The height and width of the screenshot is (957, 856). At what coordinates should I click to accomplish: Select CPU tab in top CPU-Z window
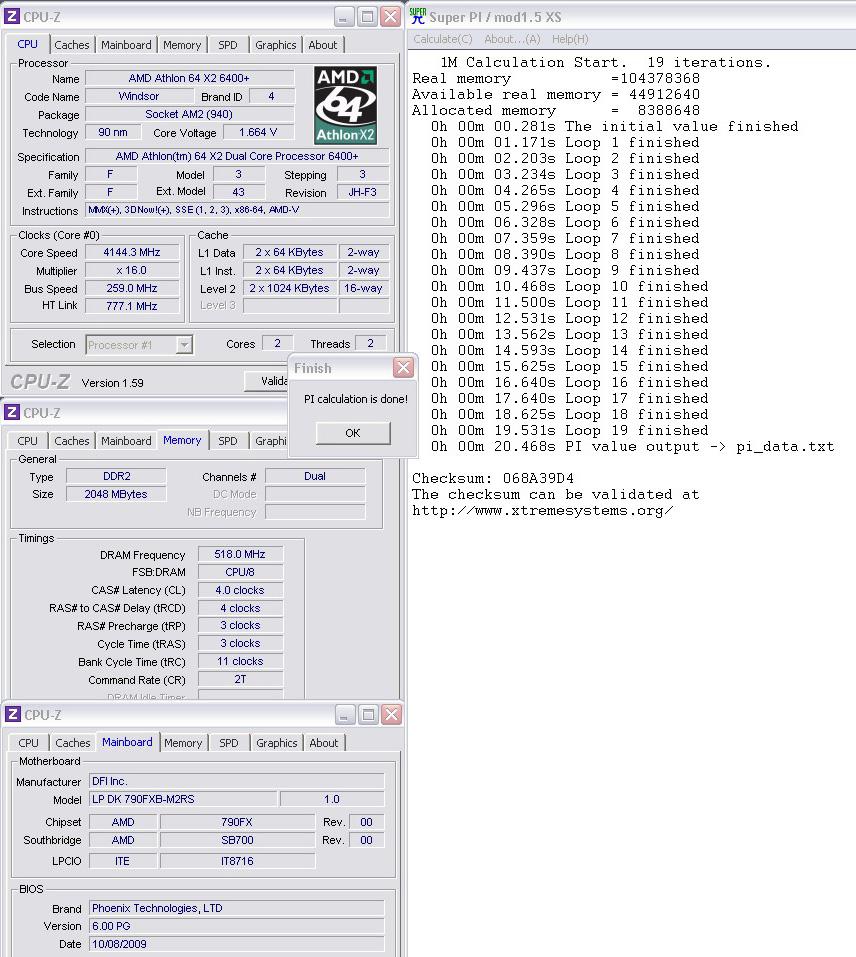(x=27, y=44)
